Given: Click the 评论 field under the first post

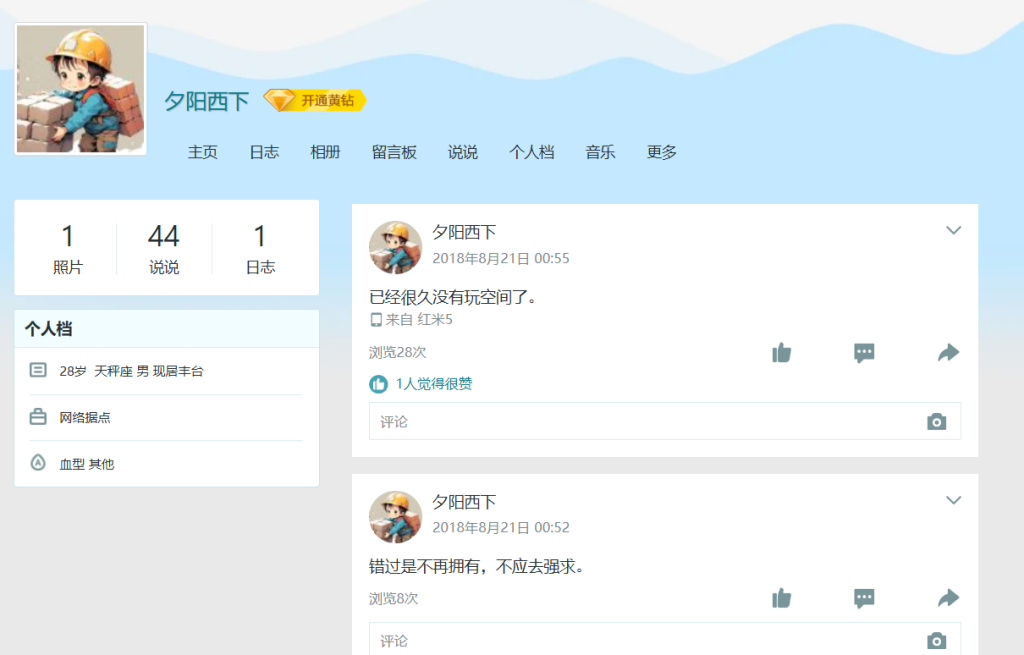Looking at the screenshot, I should (x=640, y=422).
